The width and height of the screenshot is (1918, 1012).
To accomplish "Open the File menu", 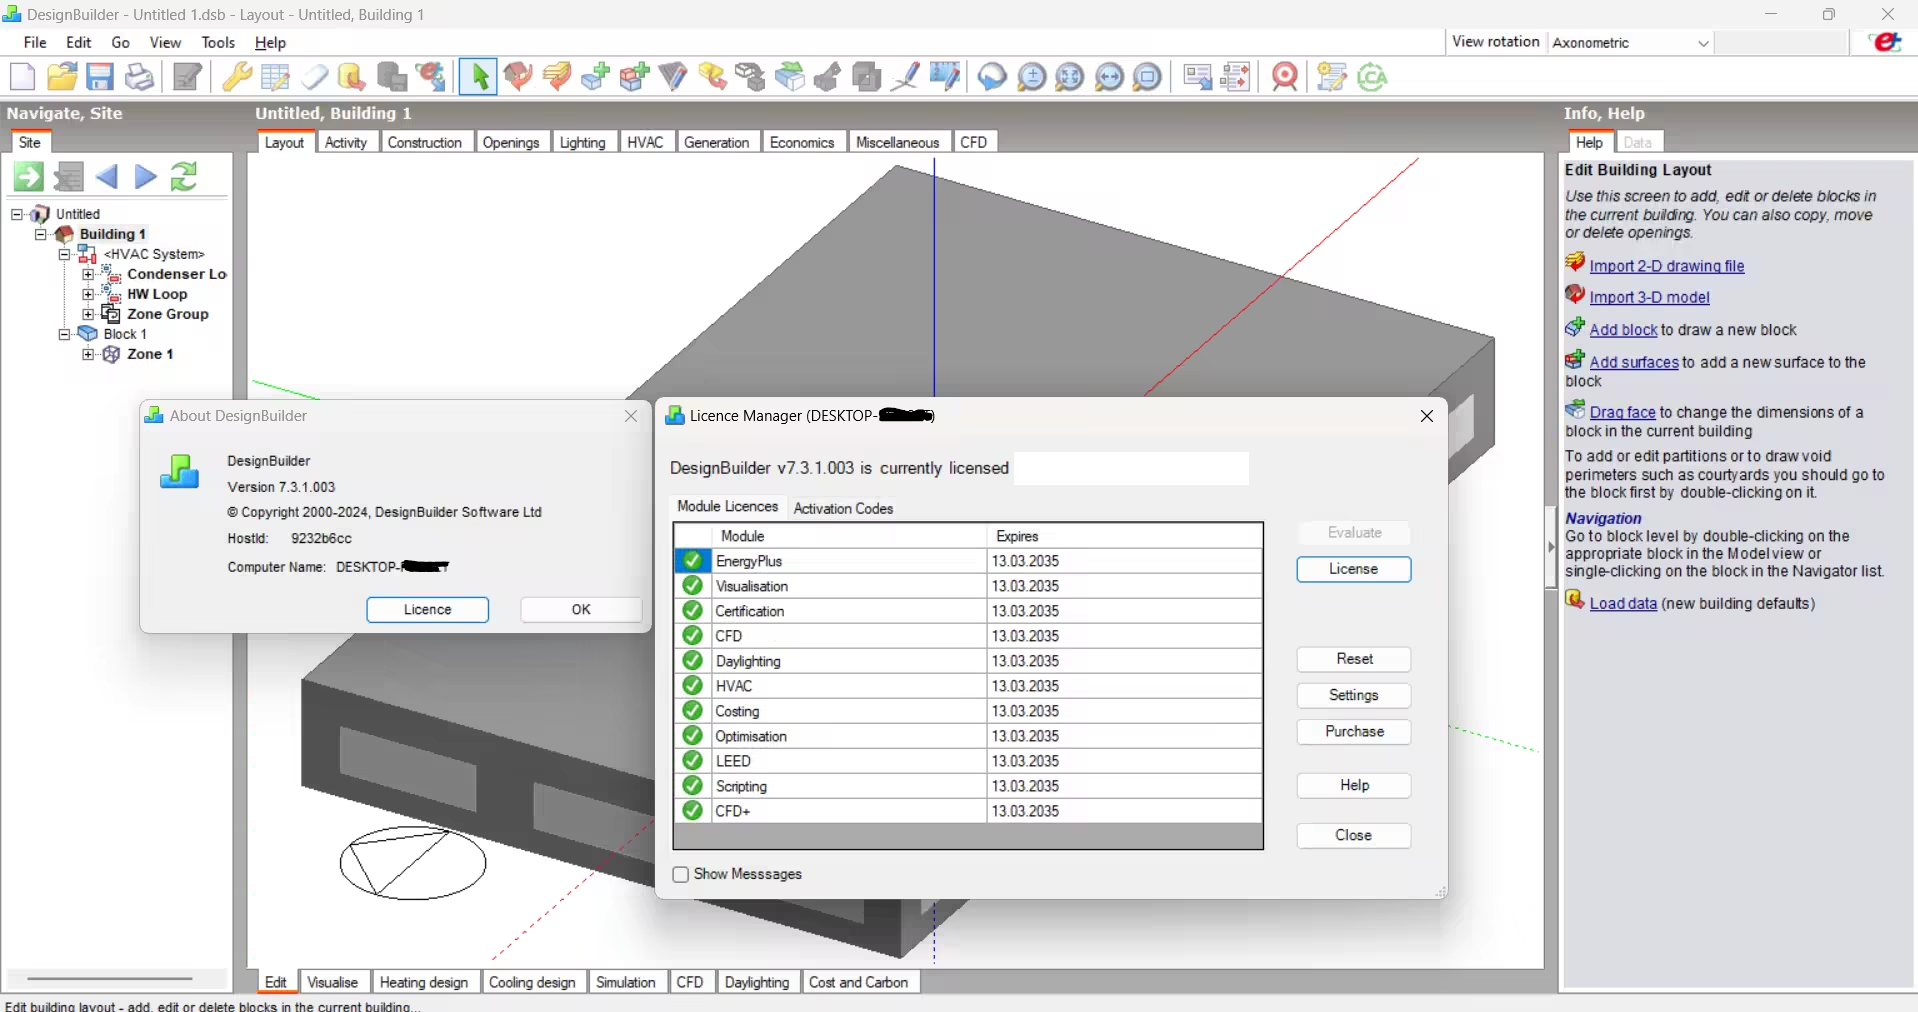I will (35, 42).
